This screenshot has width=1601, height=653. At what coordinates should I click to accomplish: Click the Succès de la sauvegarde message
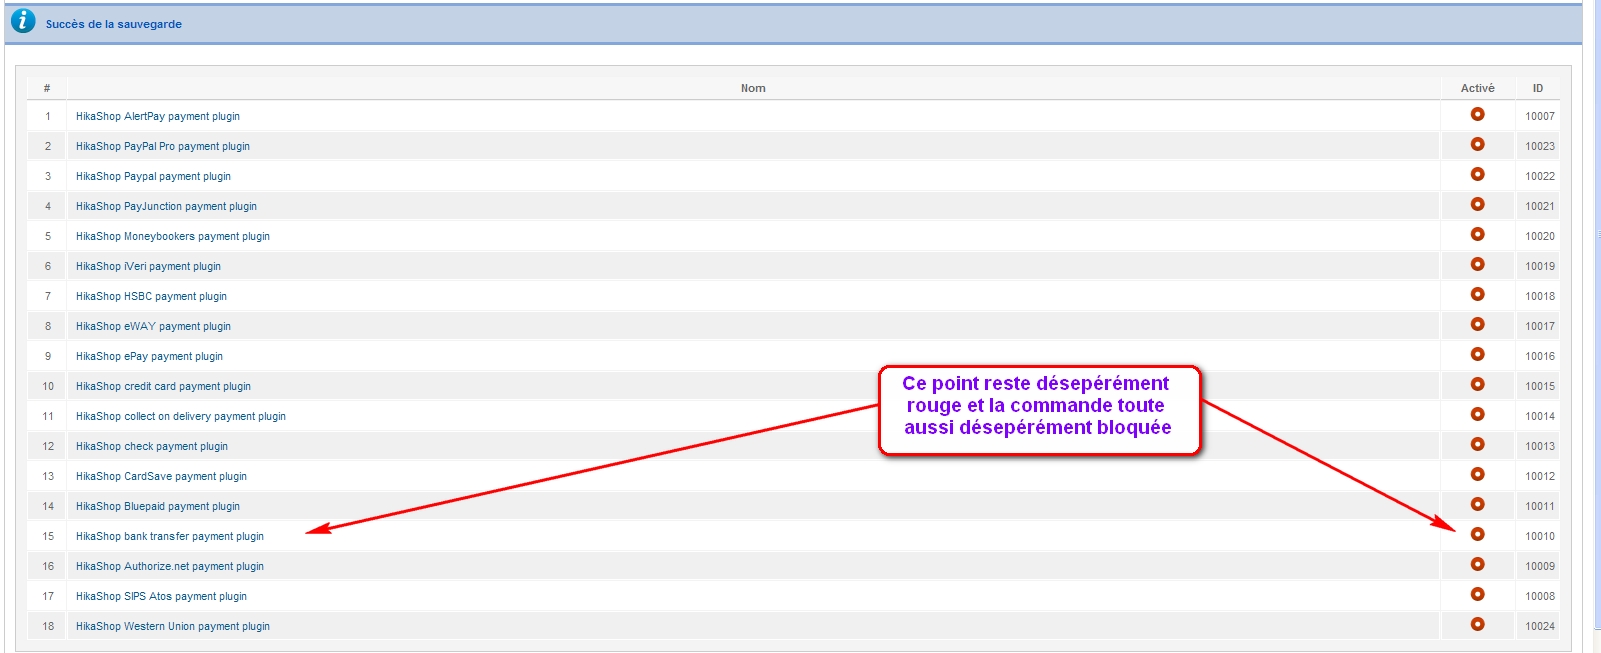(114, 24)
